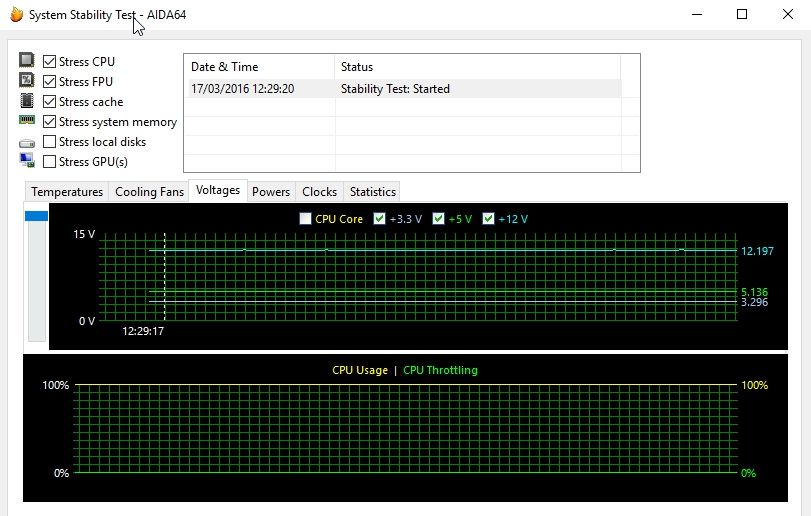Click the cache chip icon beside Stress cache
This screenshot has width=811, height=516.
coord(26,100)
